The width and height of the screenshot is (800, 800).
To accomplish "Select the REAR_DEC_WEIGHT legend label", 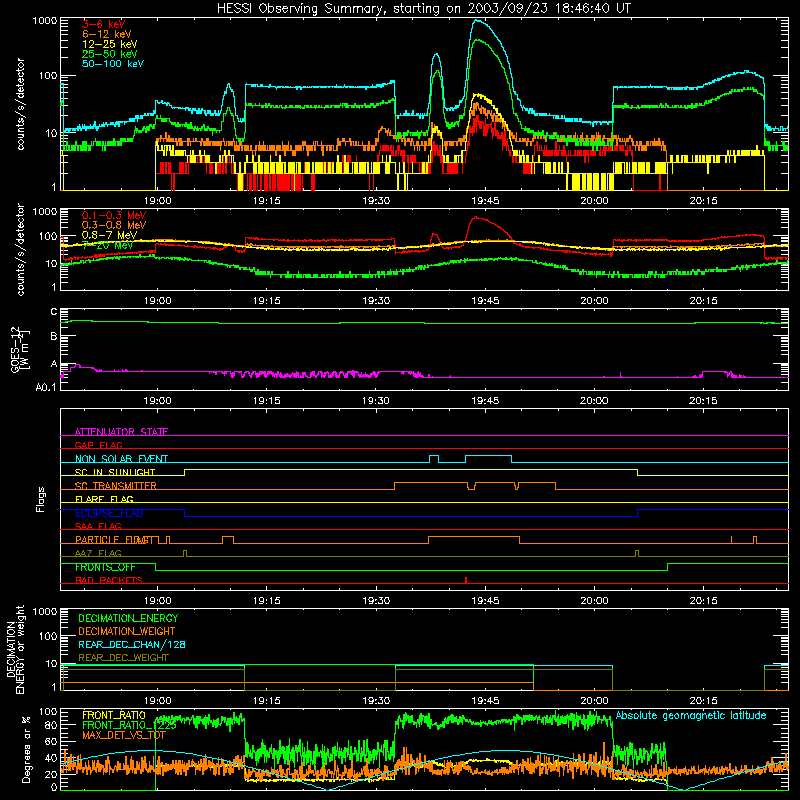I will pyautogui.click(x=123, y=658).
